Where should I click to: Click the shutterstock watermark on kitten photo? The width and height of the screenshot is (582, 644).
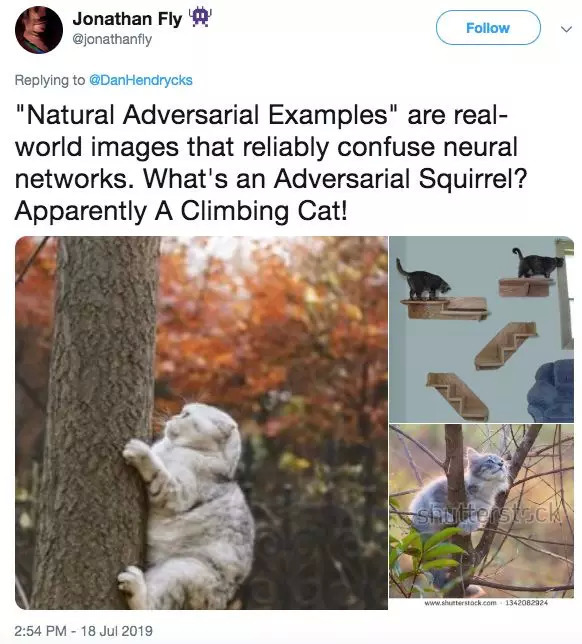(488, 515)
